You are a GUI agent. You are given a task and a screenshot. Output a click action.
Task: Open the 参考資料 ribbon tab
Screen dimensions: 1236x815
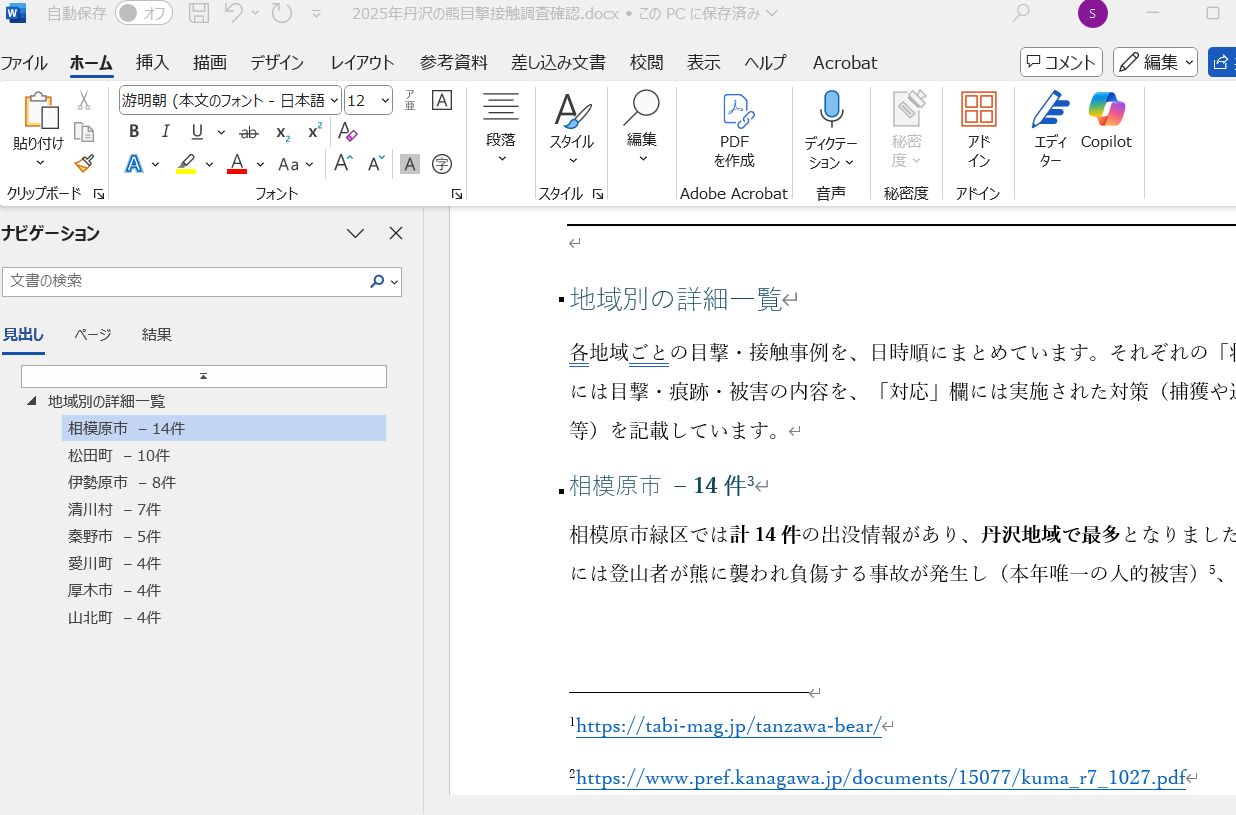click(453, 62)
